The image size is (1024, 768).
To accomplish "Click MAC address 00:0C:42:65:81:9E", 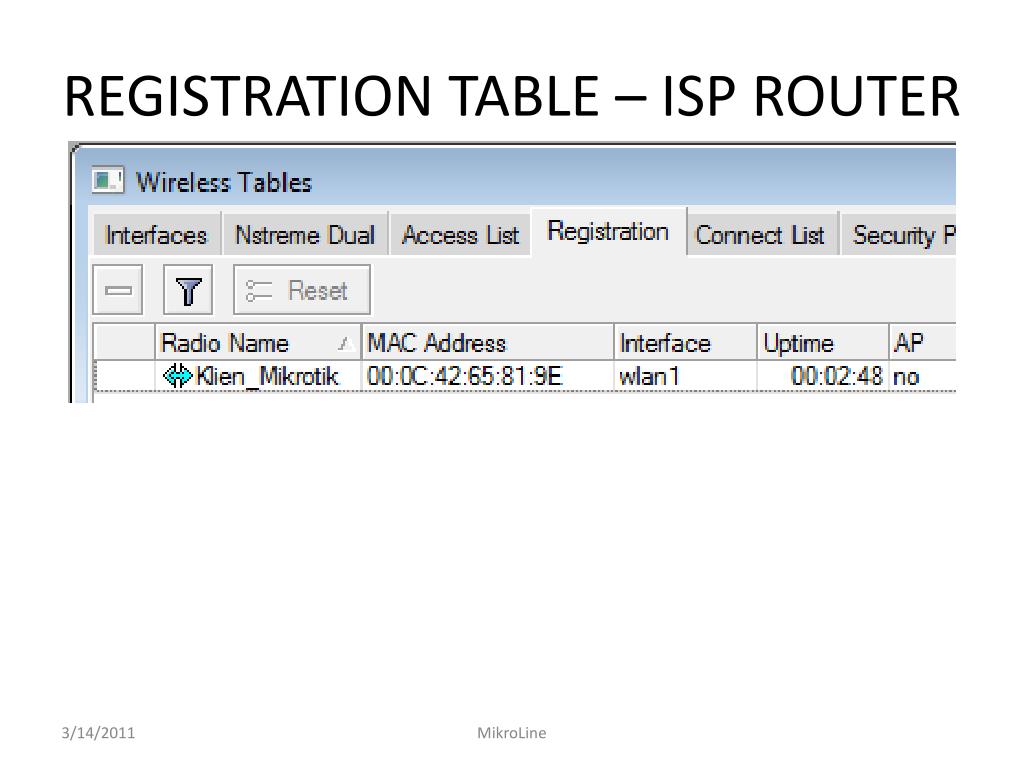I will pyautogui.click(x=464, y=376).
